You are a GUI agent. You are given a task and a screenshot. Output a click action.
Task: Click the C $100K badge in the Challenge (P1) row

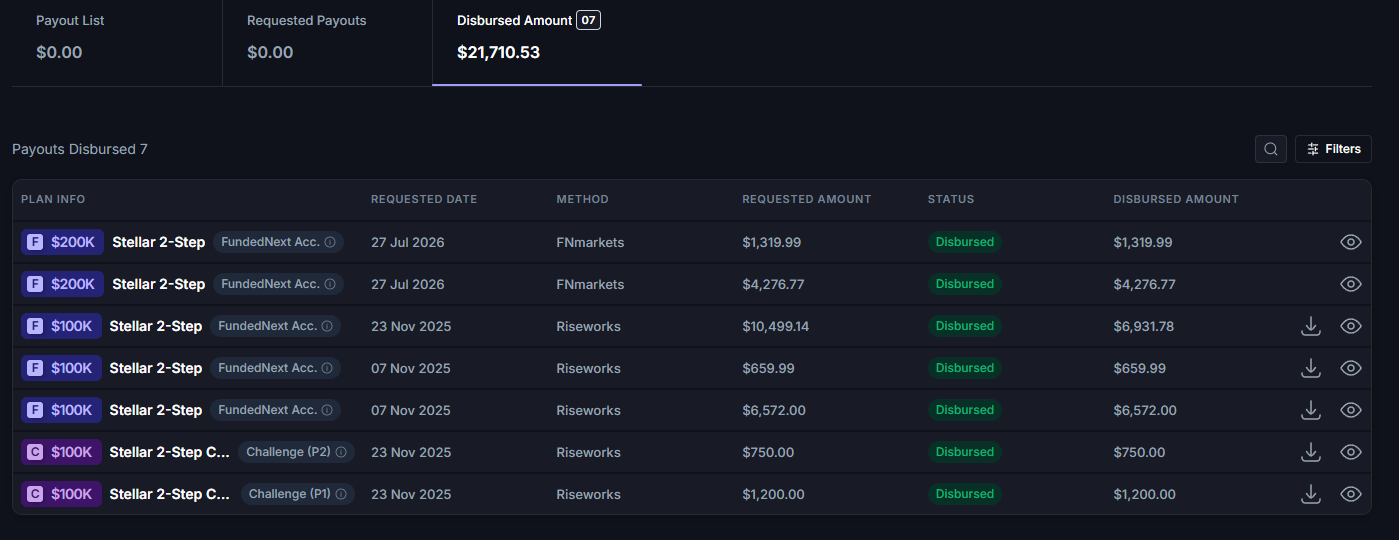pyautogui.click(x=62, y=494)
